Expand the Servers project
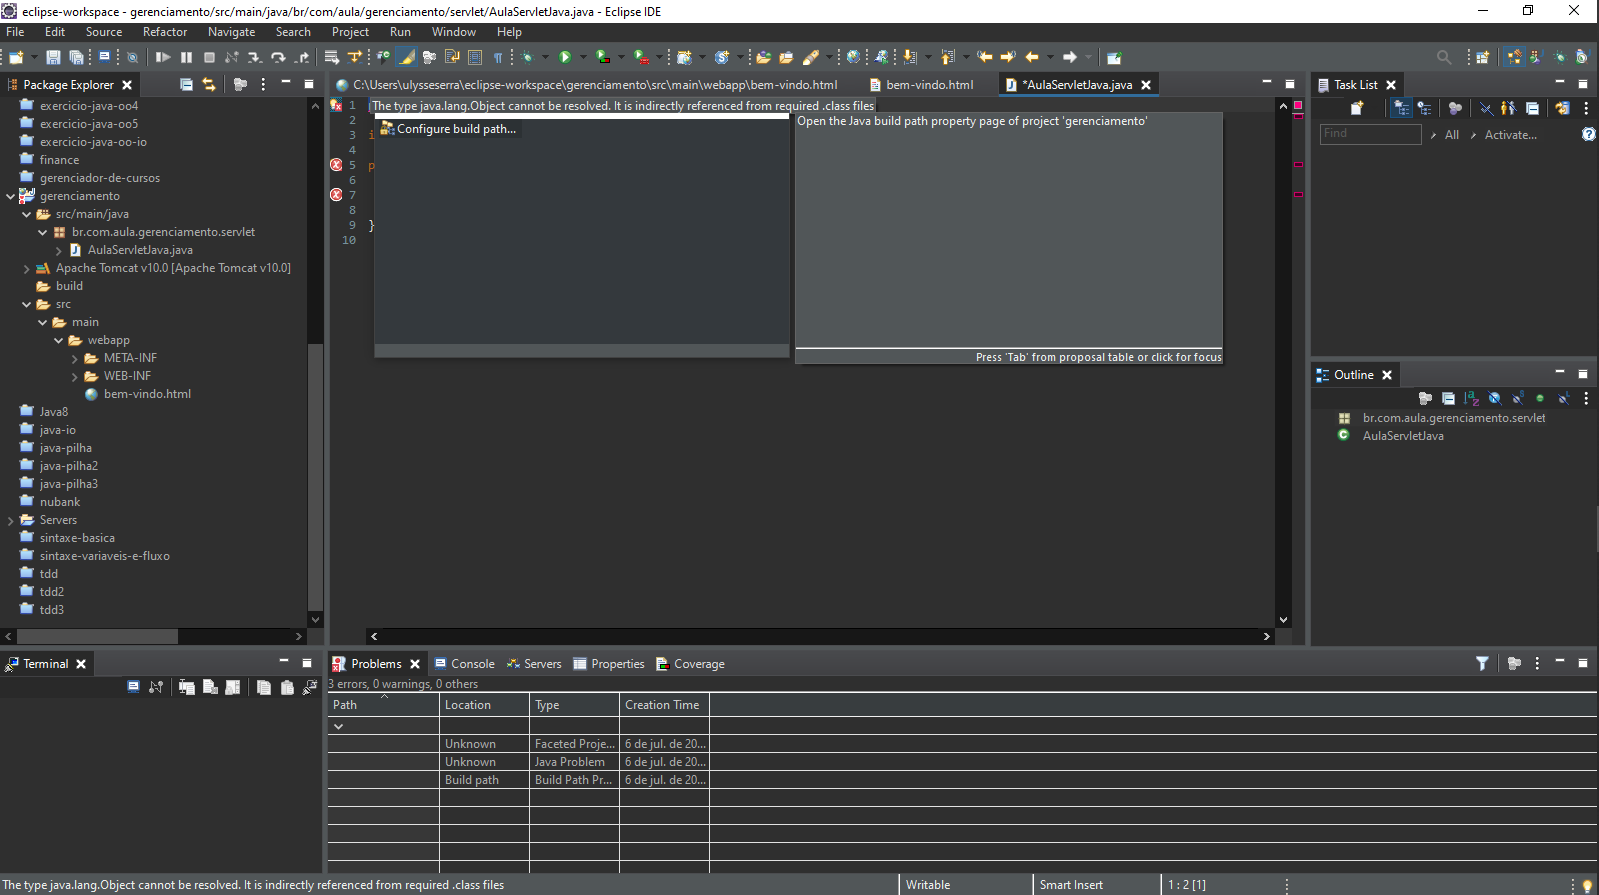The height and width of the screenshot is (895, 1599). (x=10, y=520)
